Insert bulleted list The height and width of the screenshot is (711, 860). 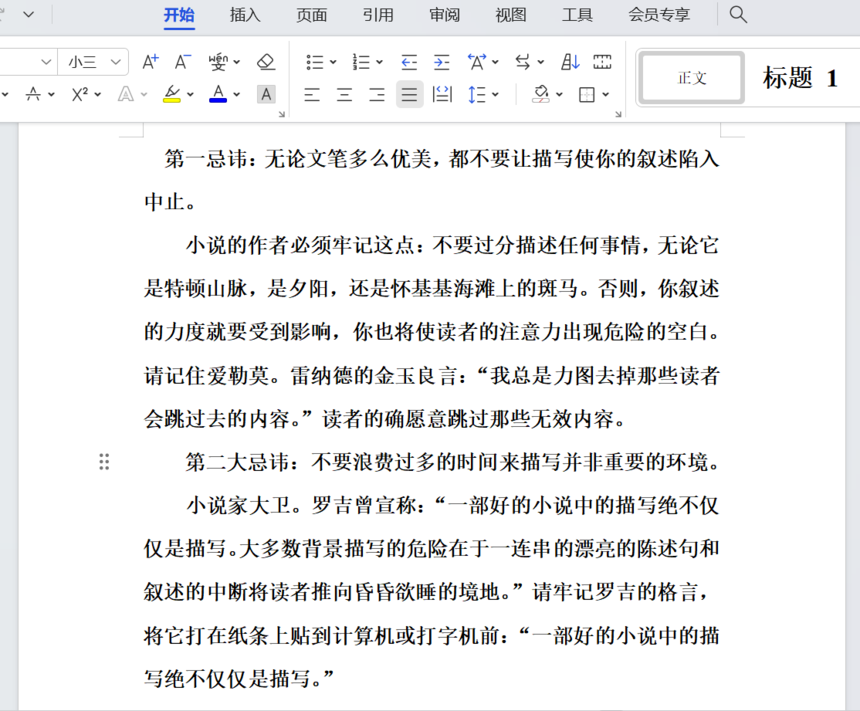(x=314, y=62)
